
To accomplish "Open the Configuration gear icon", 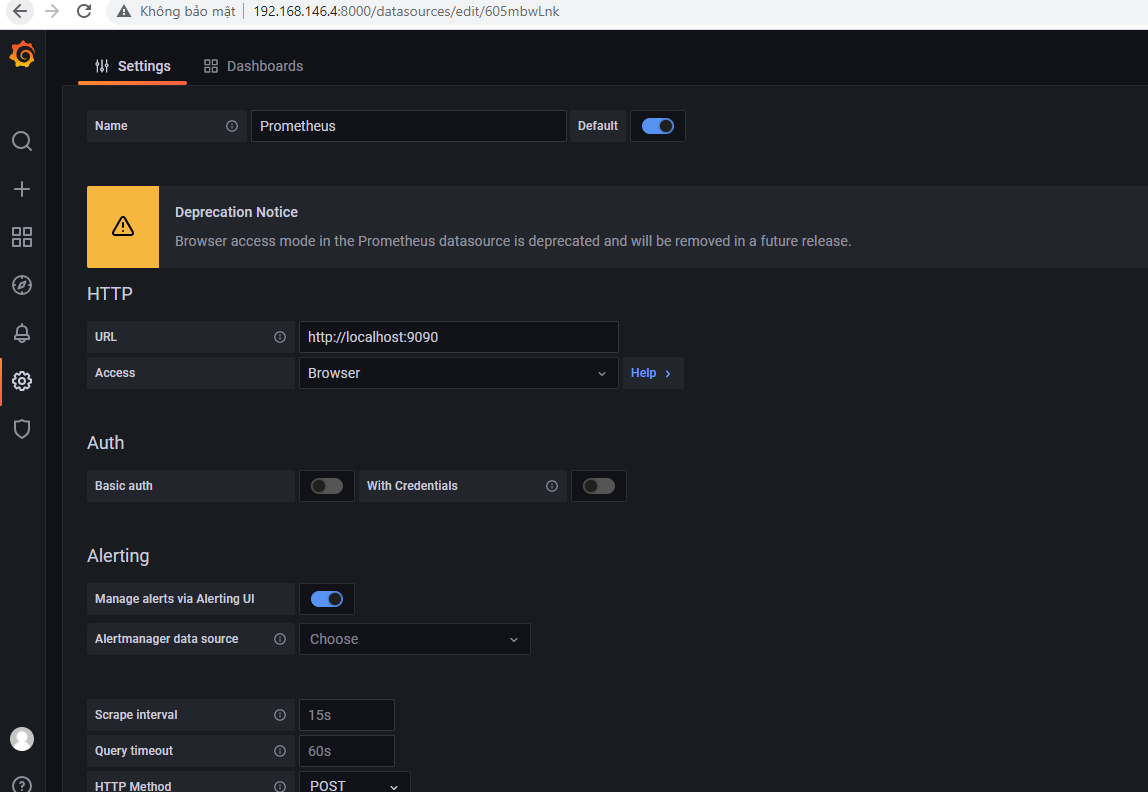I will pos(22,381).
